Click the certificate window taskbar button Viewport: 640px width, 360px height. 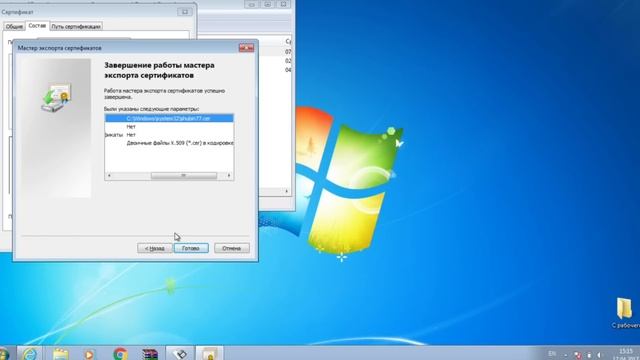click(210, 353)
